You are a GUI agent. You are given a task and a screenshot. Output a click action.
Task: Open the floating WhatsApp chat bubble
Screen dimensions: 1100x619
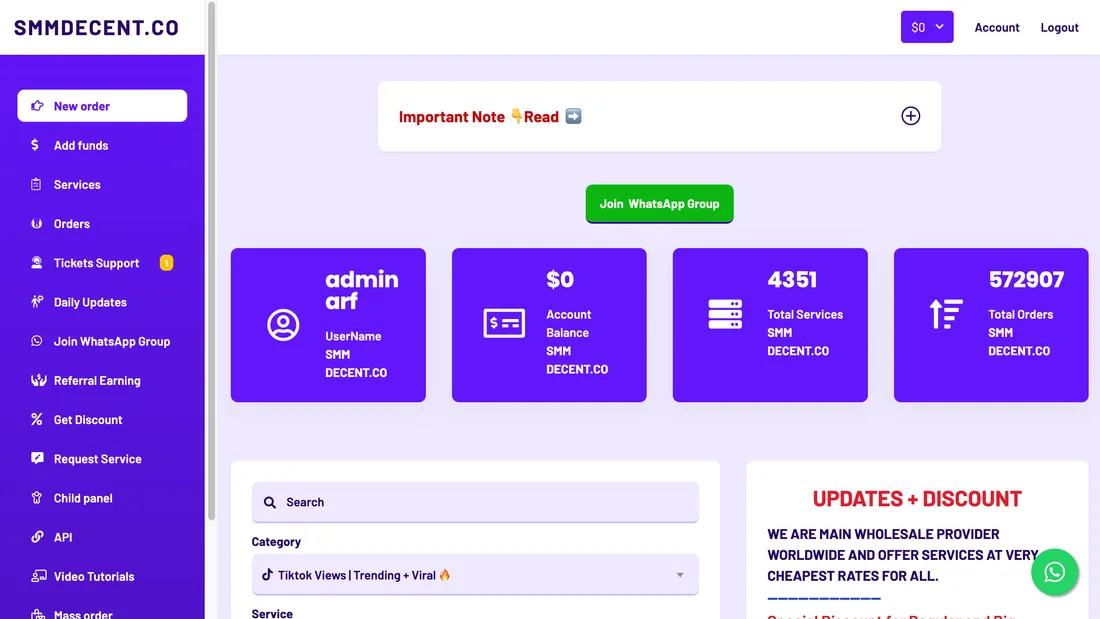[x=1054, y=572]
